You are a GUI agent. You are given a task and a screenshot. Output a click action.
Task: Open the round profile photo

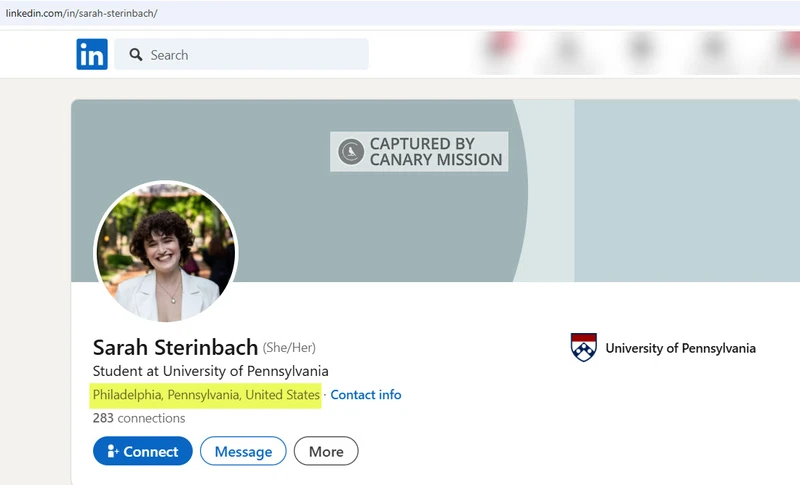click(166, 252)
